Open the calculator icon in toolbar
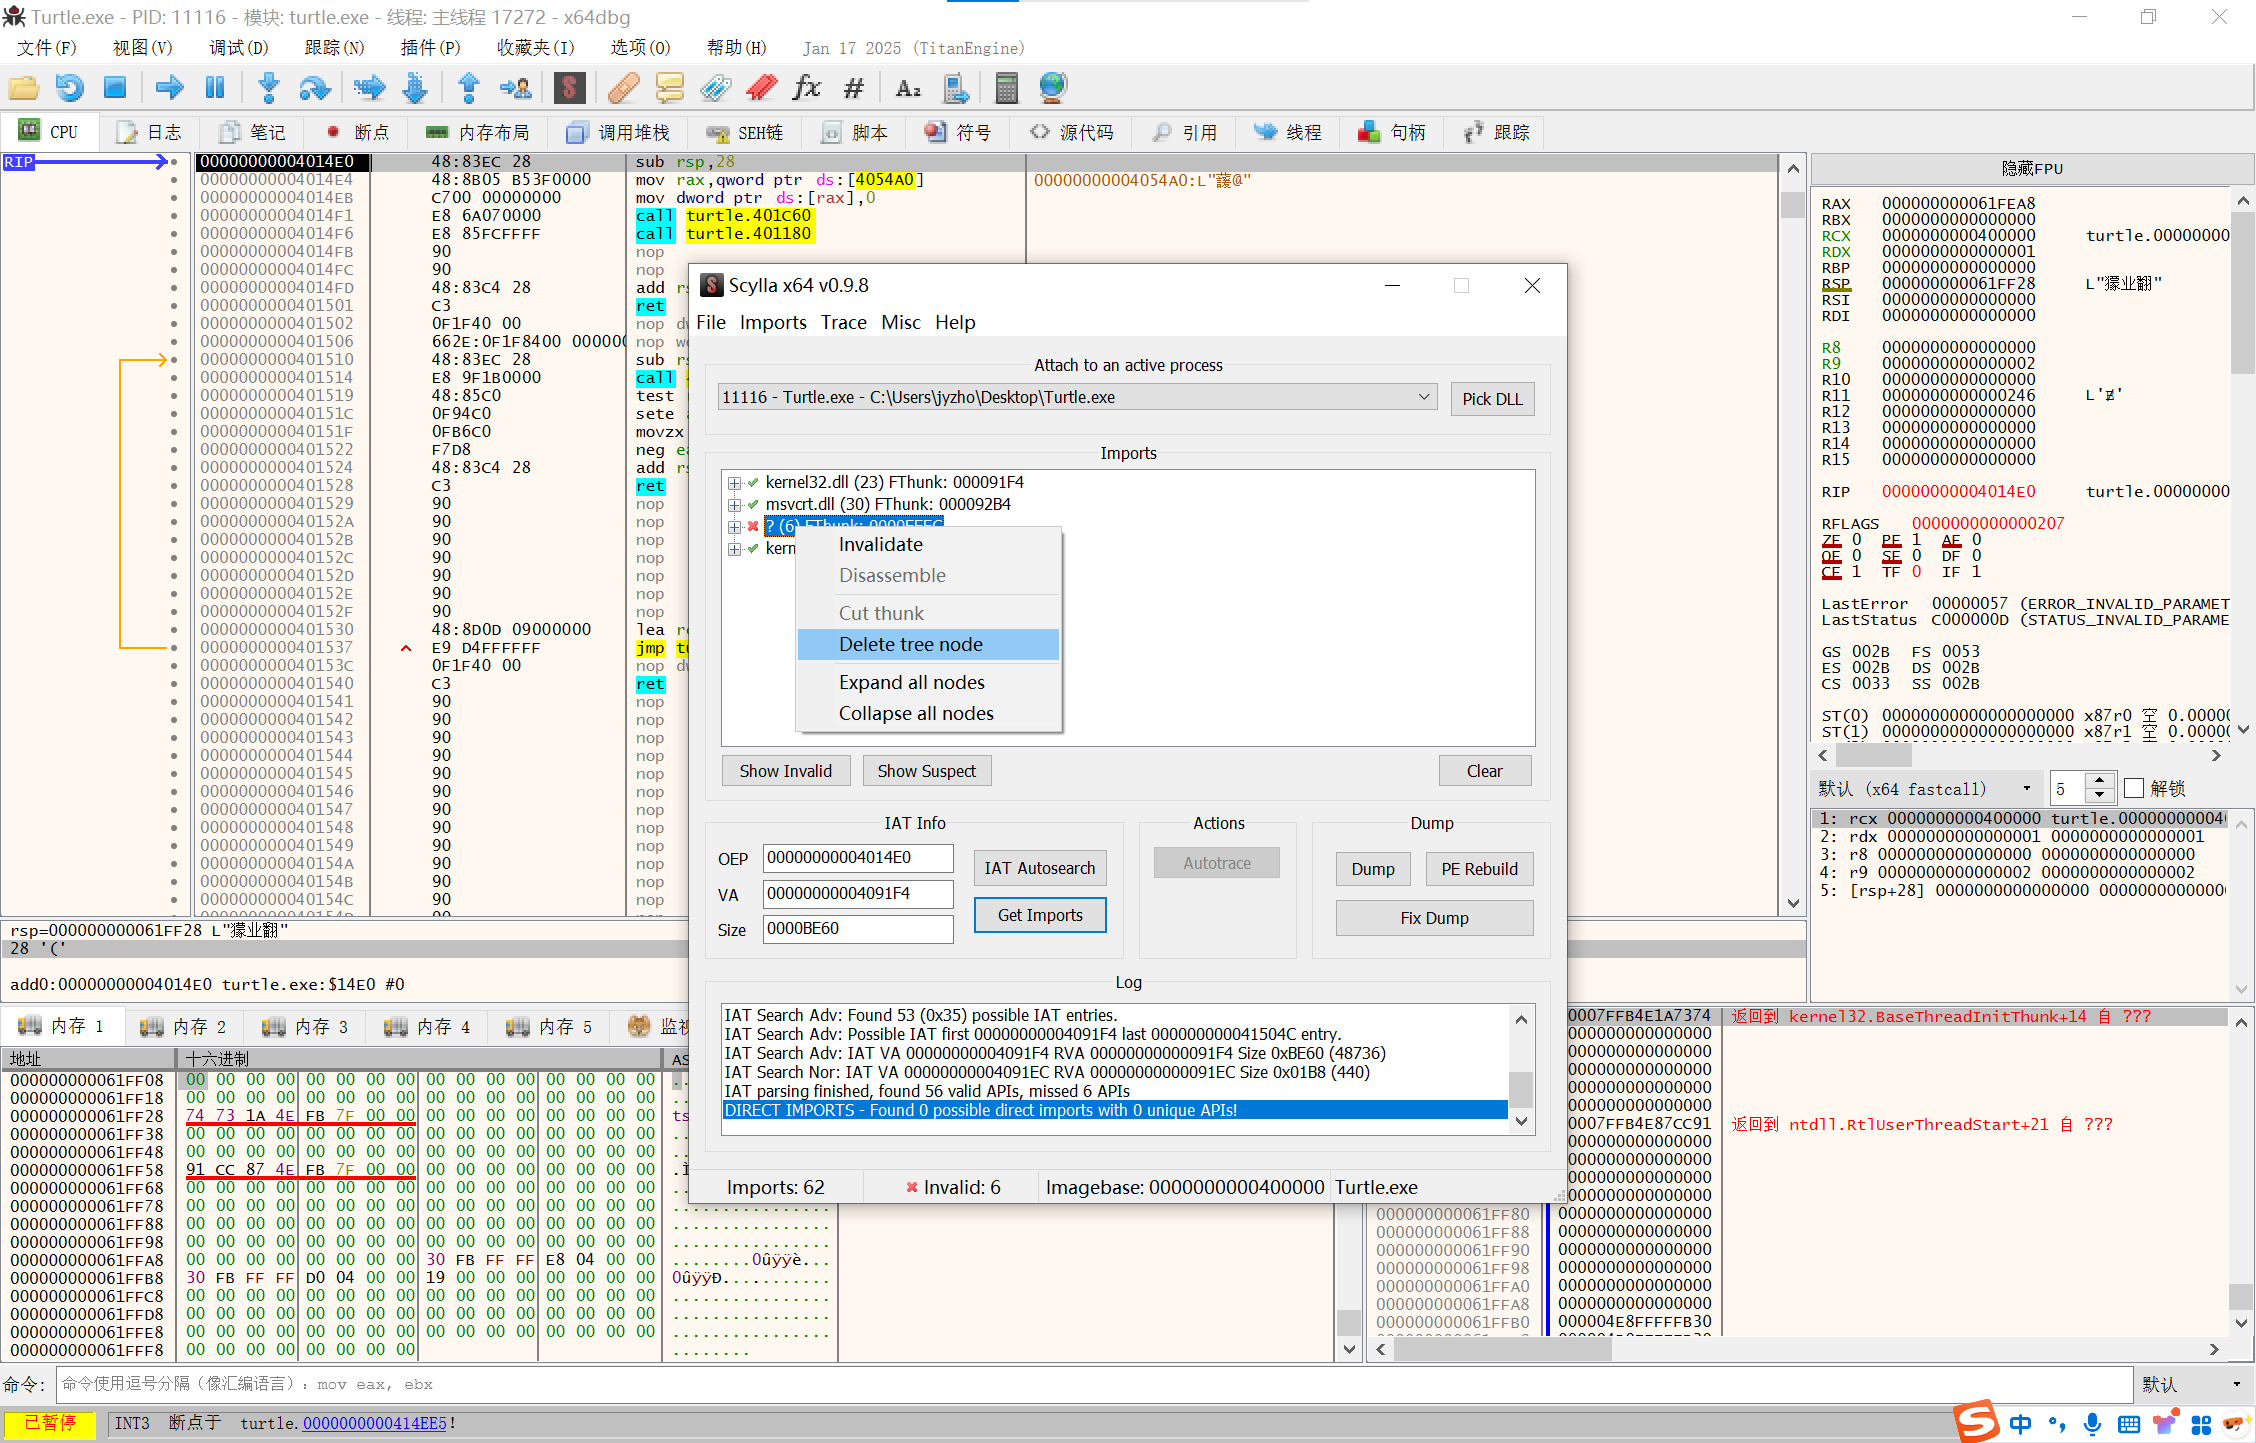Viewport: 2256px width, 1443px height. (1007, 88)
